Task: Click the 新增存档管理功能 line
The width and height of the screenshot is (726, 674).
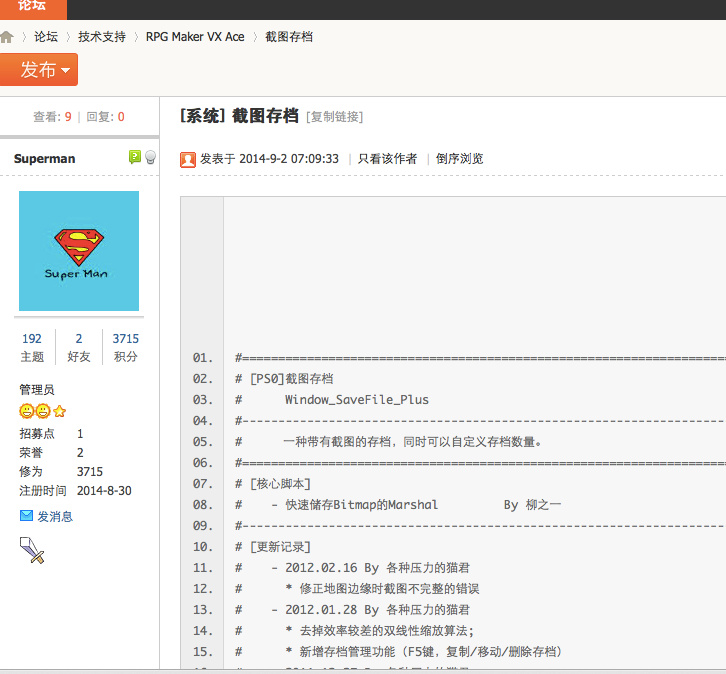Action: tap(424, 652)
